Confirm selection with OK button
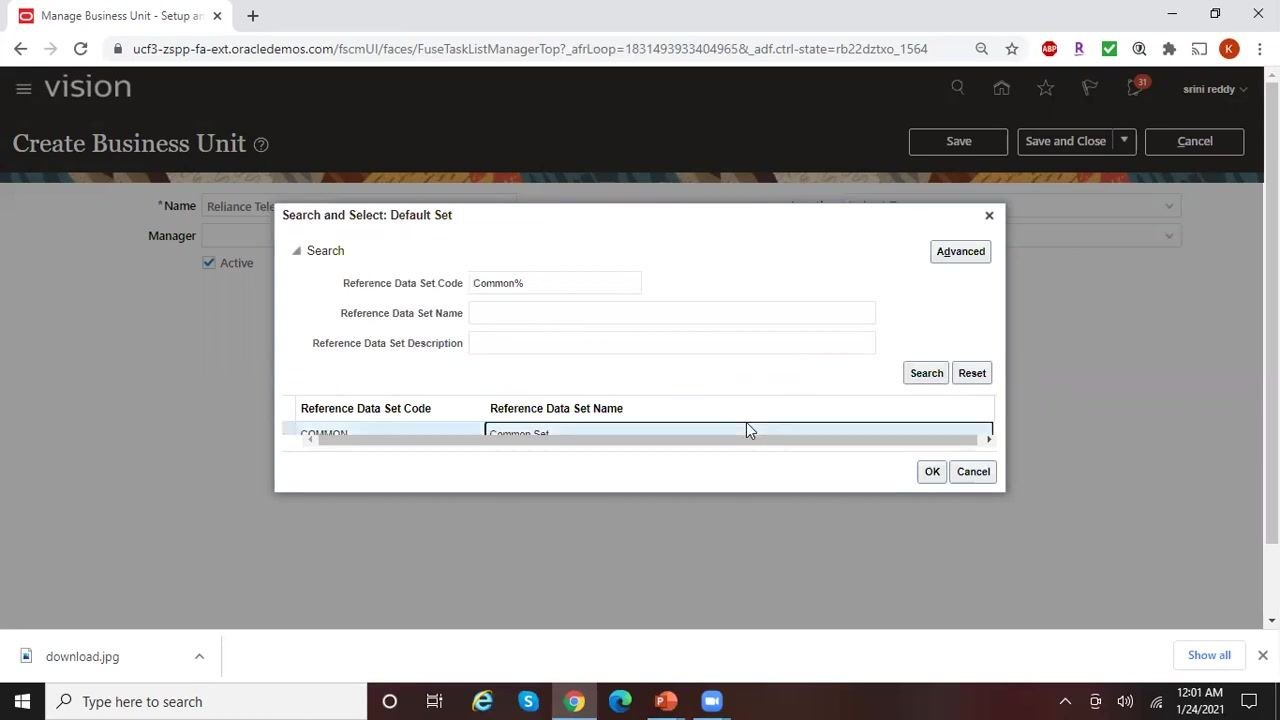The width and height of the screenshot is (1280, 720). pos(932,472)
